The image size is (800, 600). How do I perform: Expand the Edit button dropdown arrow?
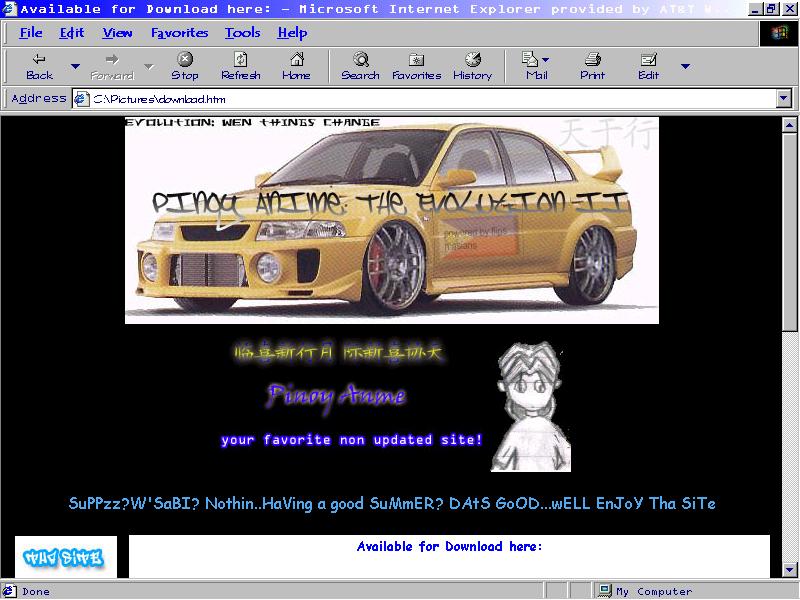(685, 66)
